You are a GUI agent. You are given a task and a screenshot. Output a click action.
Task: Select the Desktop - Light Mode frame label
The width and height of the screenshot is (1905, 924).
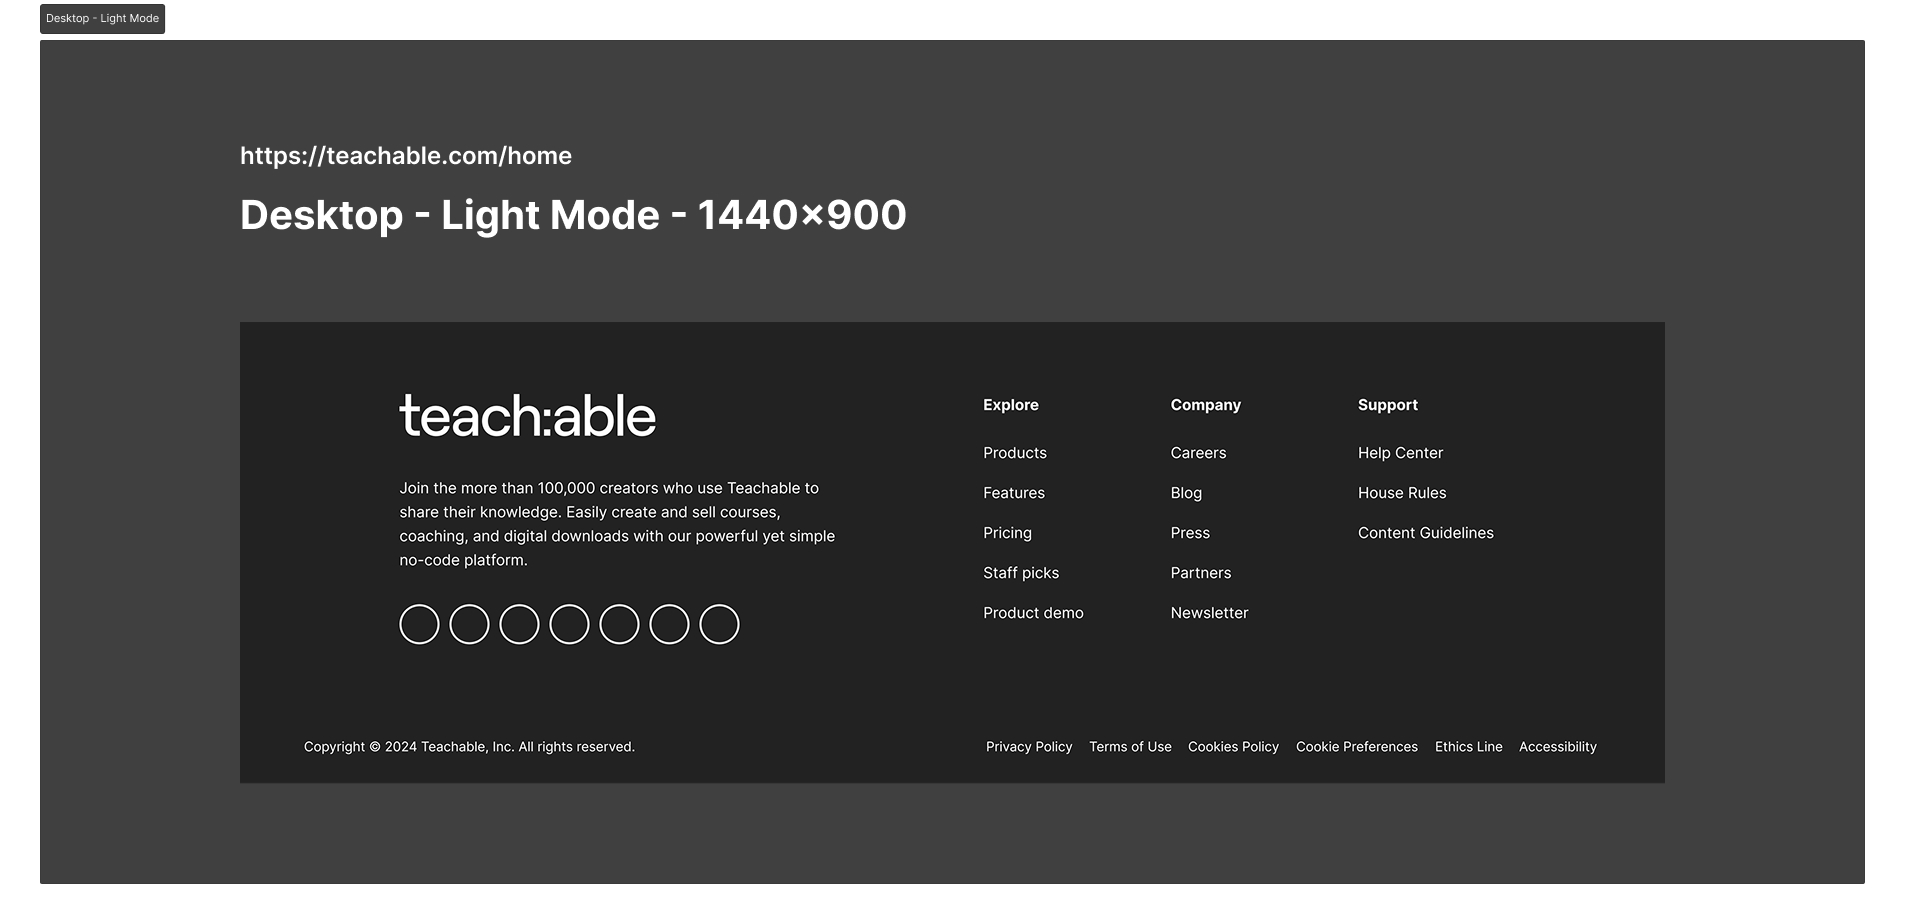[102, 19]
